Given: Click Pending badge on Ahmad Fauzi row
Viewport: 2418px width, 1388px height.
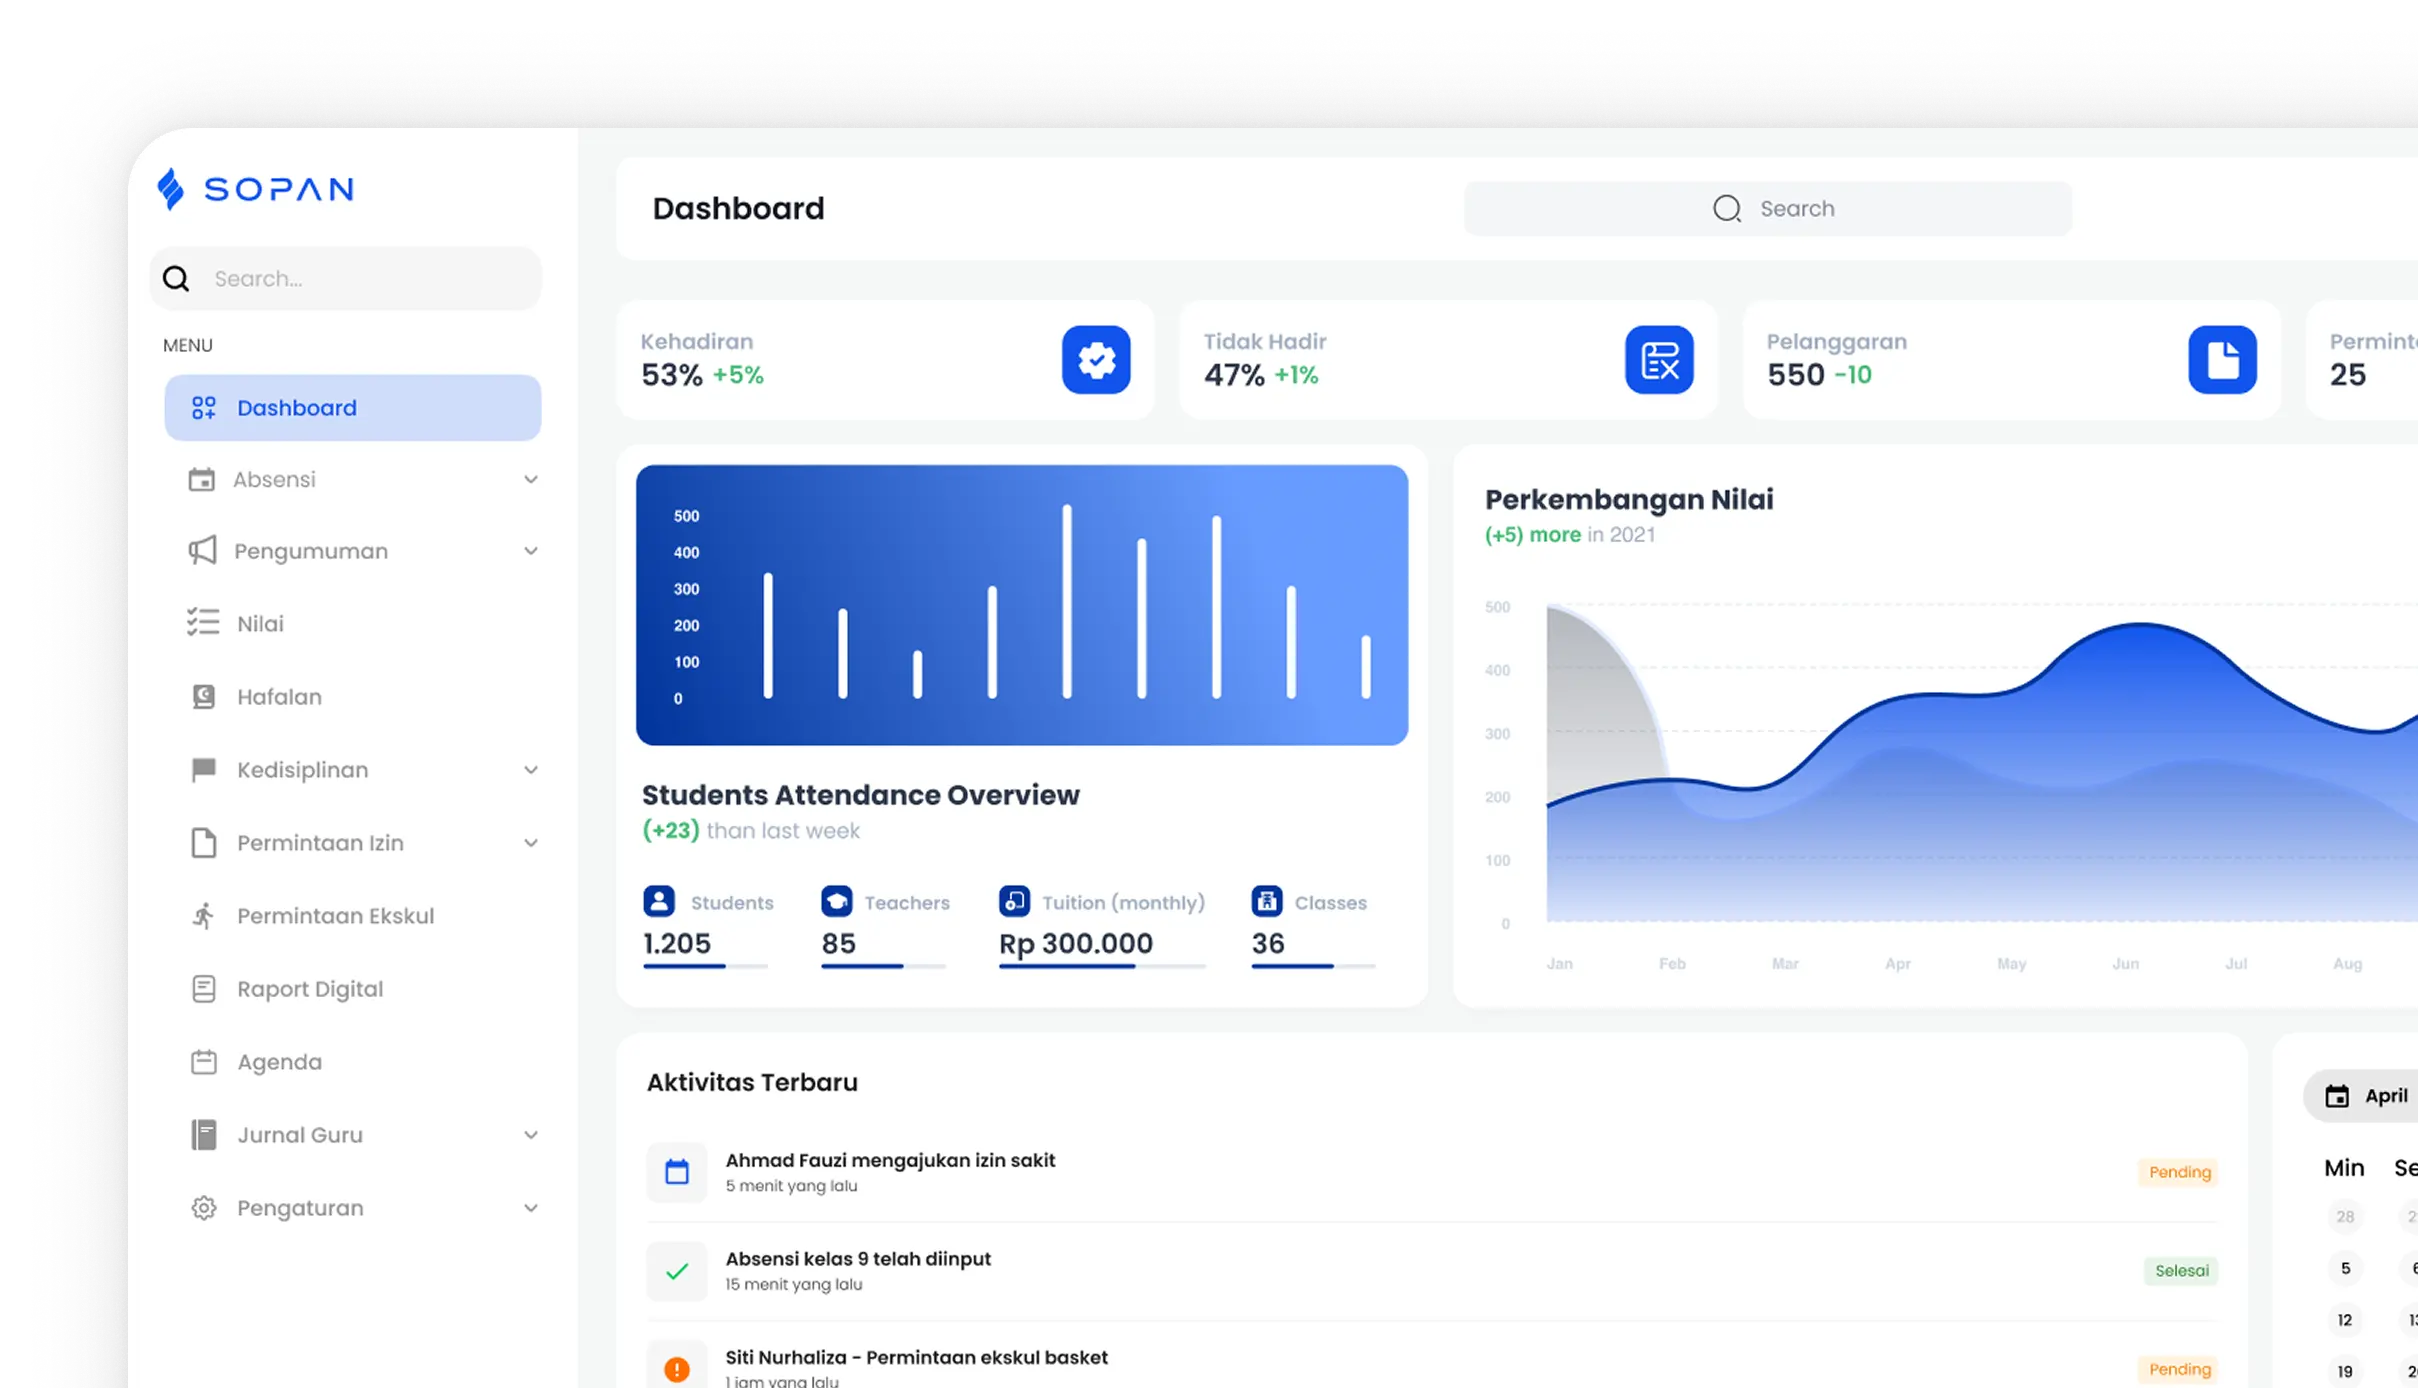Looking at the screenshot, I should pyautogui.click(x=2179, y=1172).
